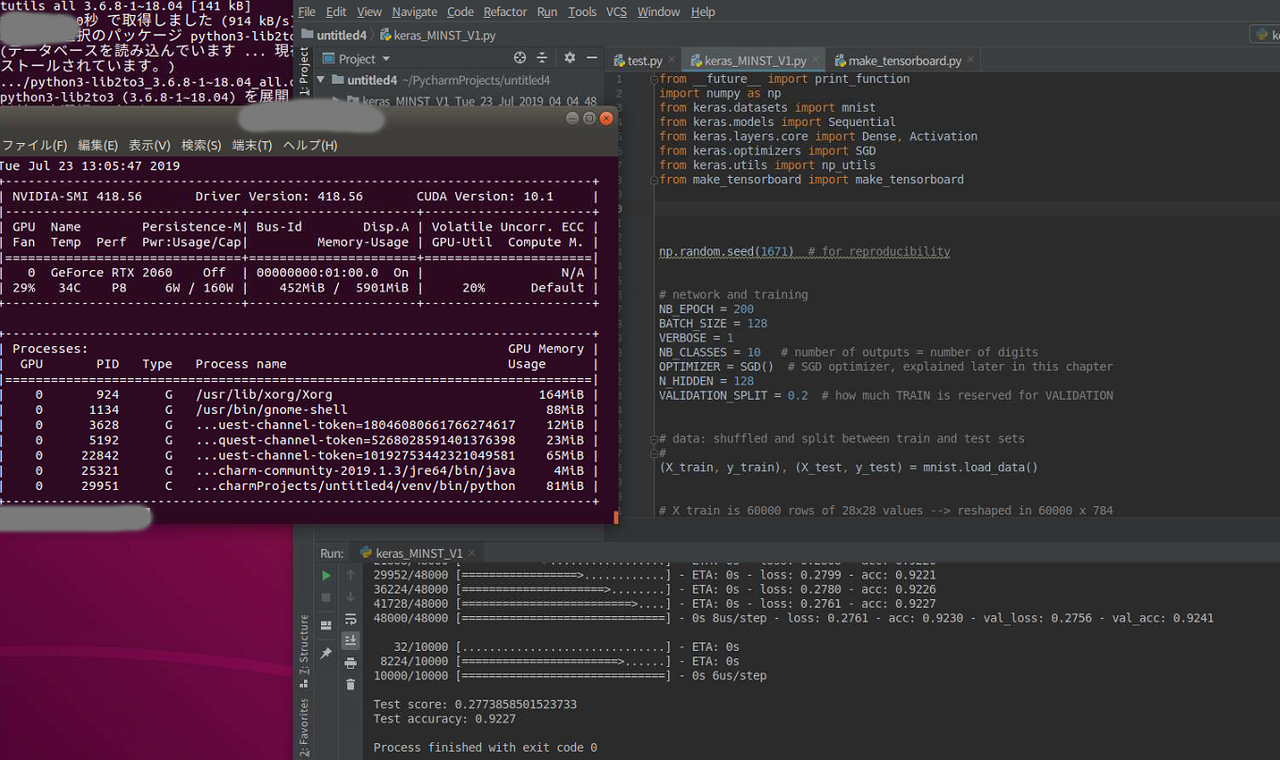Hide the Project tool window
This screenshot has width=1280, height=760.
coord(591,56)
